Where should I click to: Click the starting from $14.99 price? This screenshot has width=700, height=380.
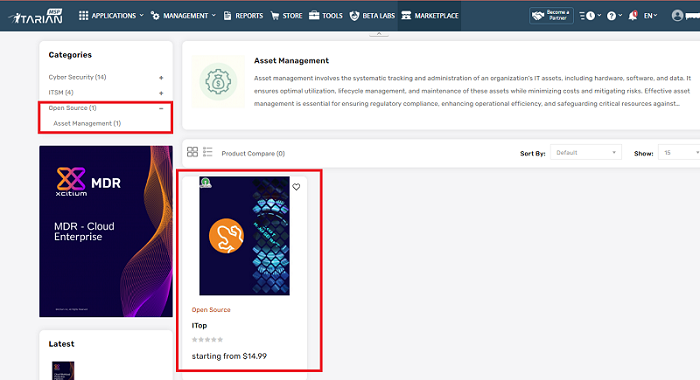pyautogui.click(x=229, y=356)
